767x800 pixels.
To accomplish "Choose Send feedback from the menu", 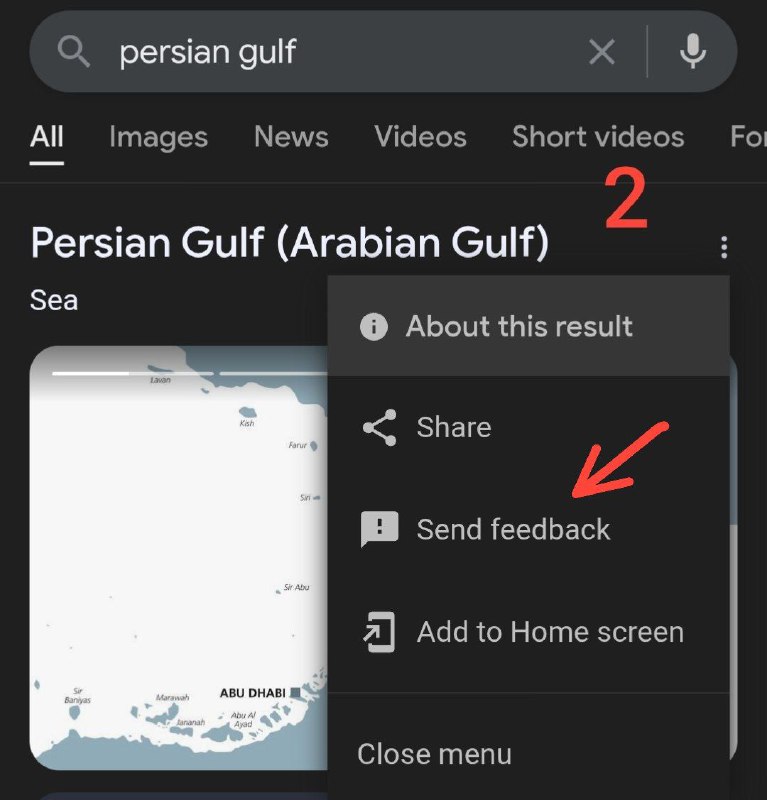I will 529,529.
